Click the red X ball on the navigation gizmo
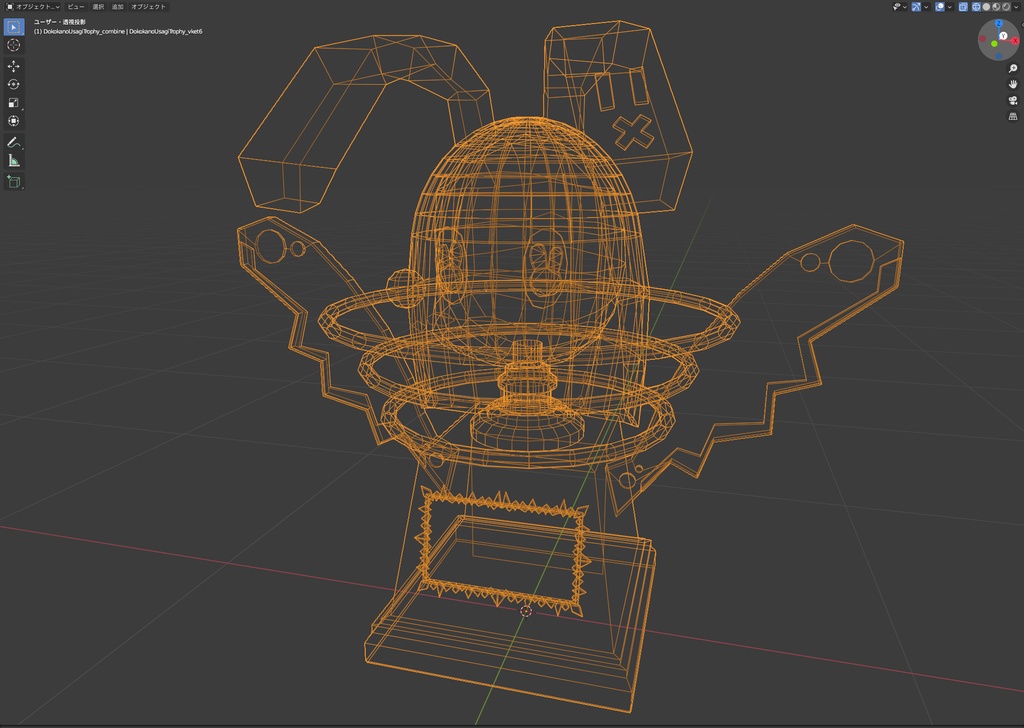Viewport: 1024px width, 728px height. (1015, 41)
